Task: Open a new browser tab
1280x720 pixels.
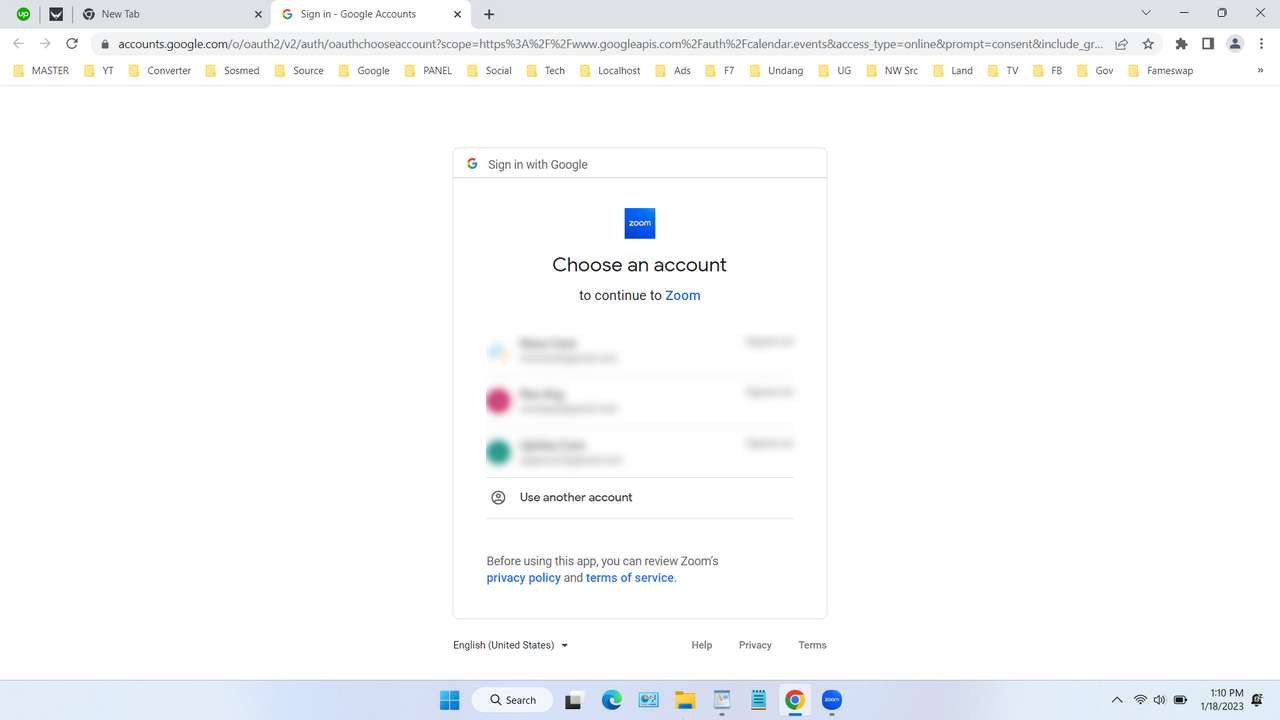Action: (489, 14)
